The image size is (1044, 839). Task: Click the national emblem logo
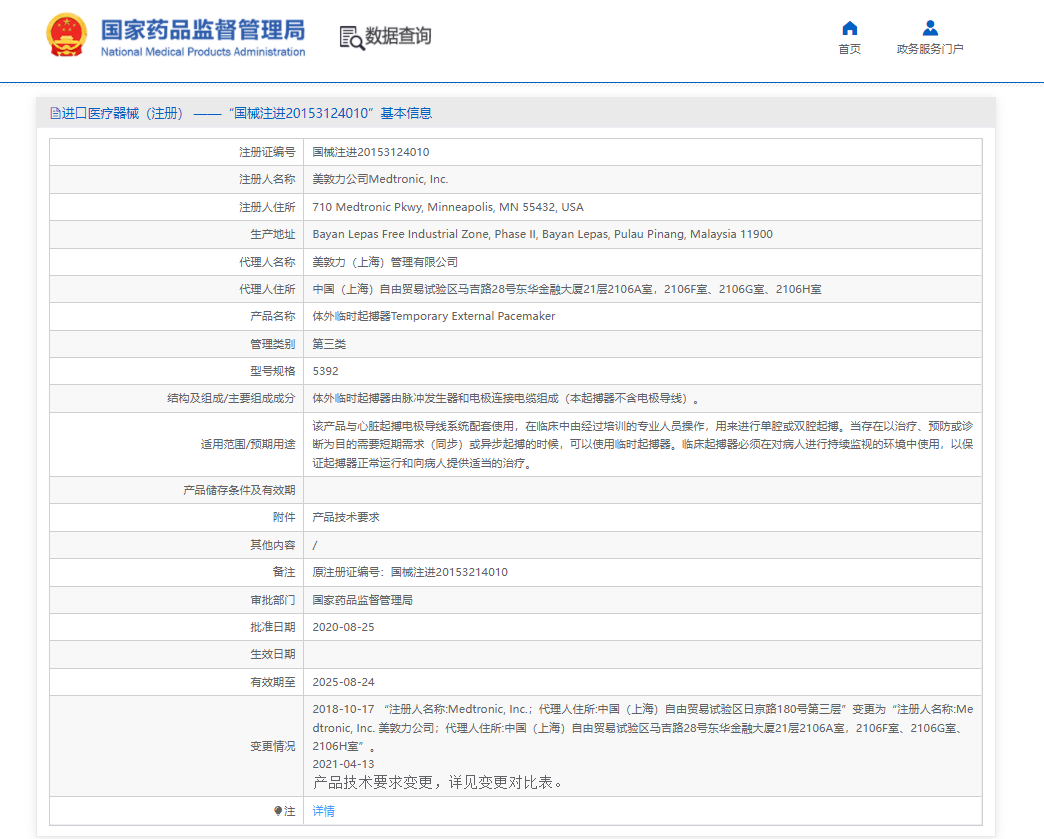point(67,35)
